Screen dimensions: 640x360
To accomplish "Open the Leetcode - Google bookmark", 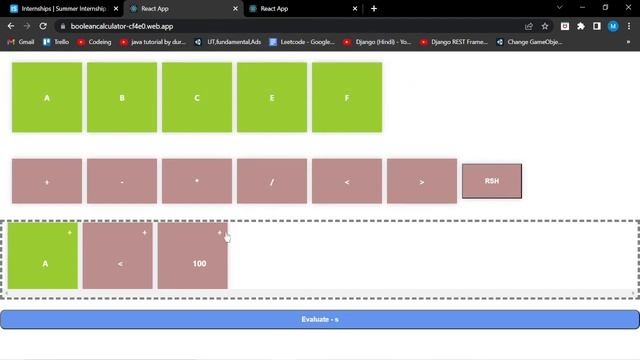I will [x=302, y=42].
